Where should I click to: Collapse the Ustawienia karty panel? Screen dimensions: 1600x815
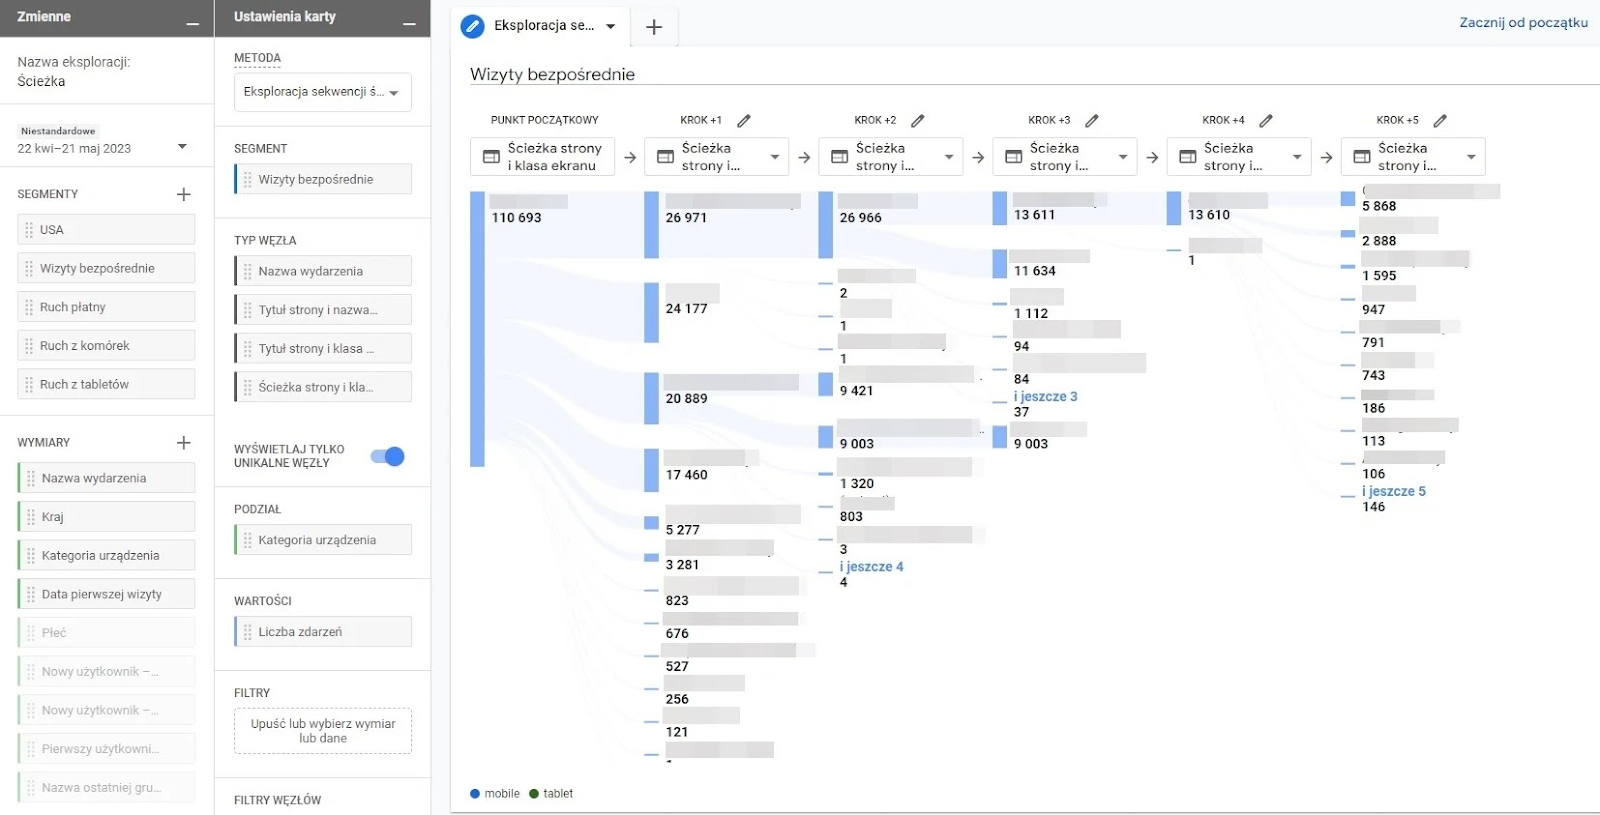(409, 24)
